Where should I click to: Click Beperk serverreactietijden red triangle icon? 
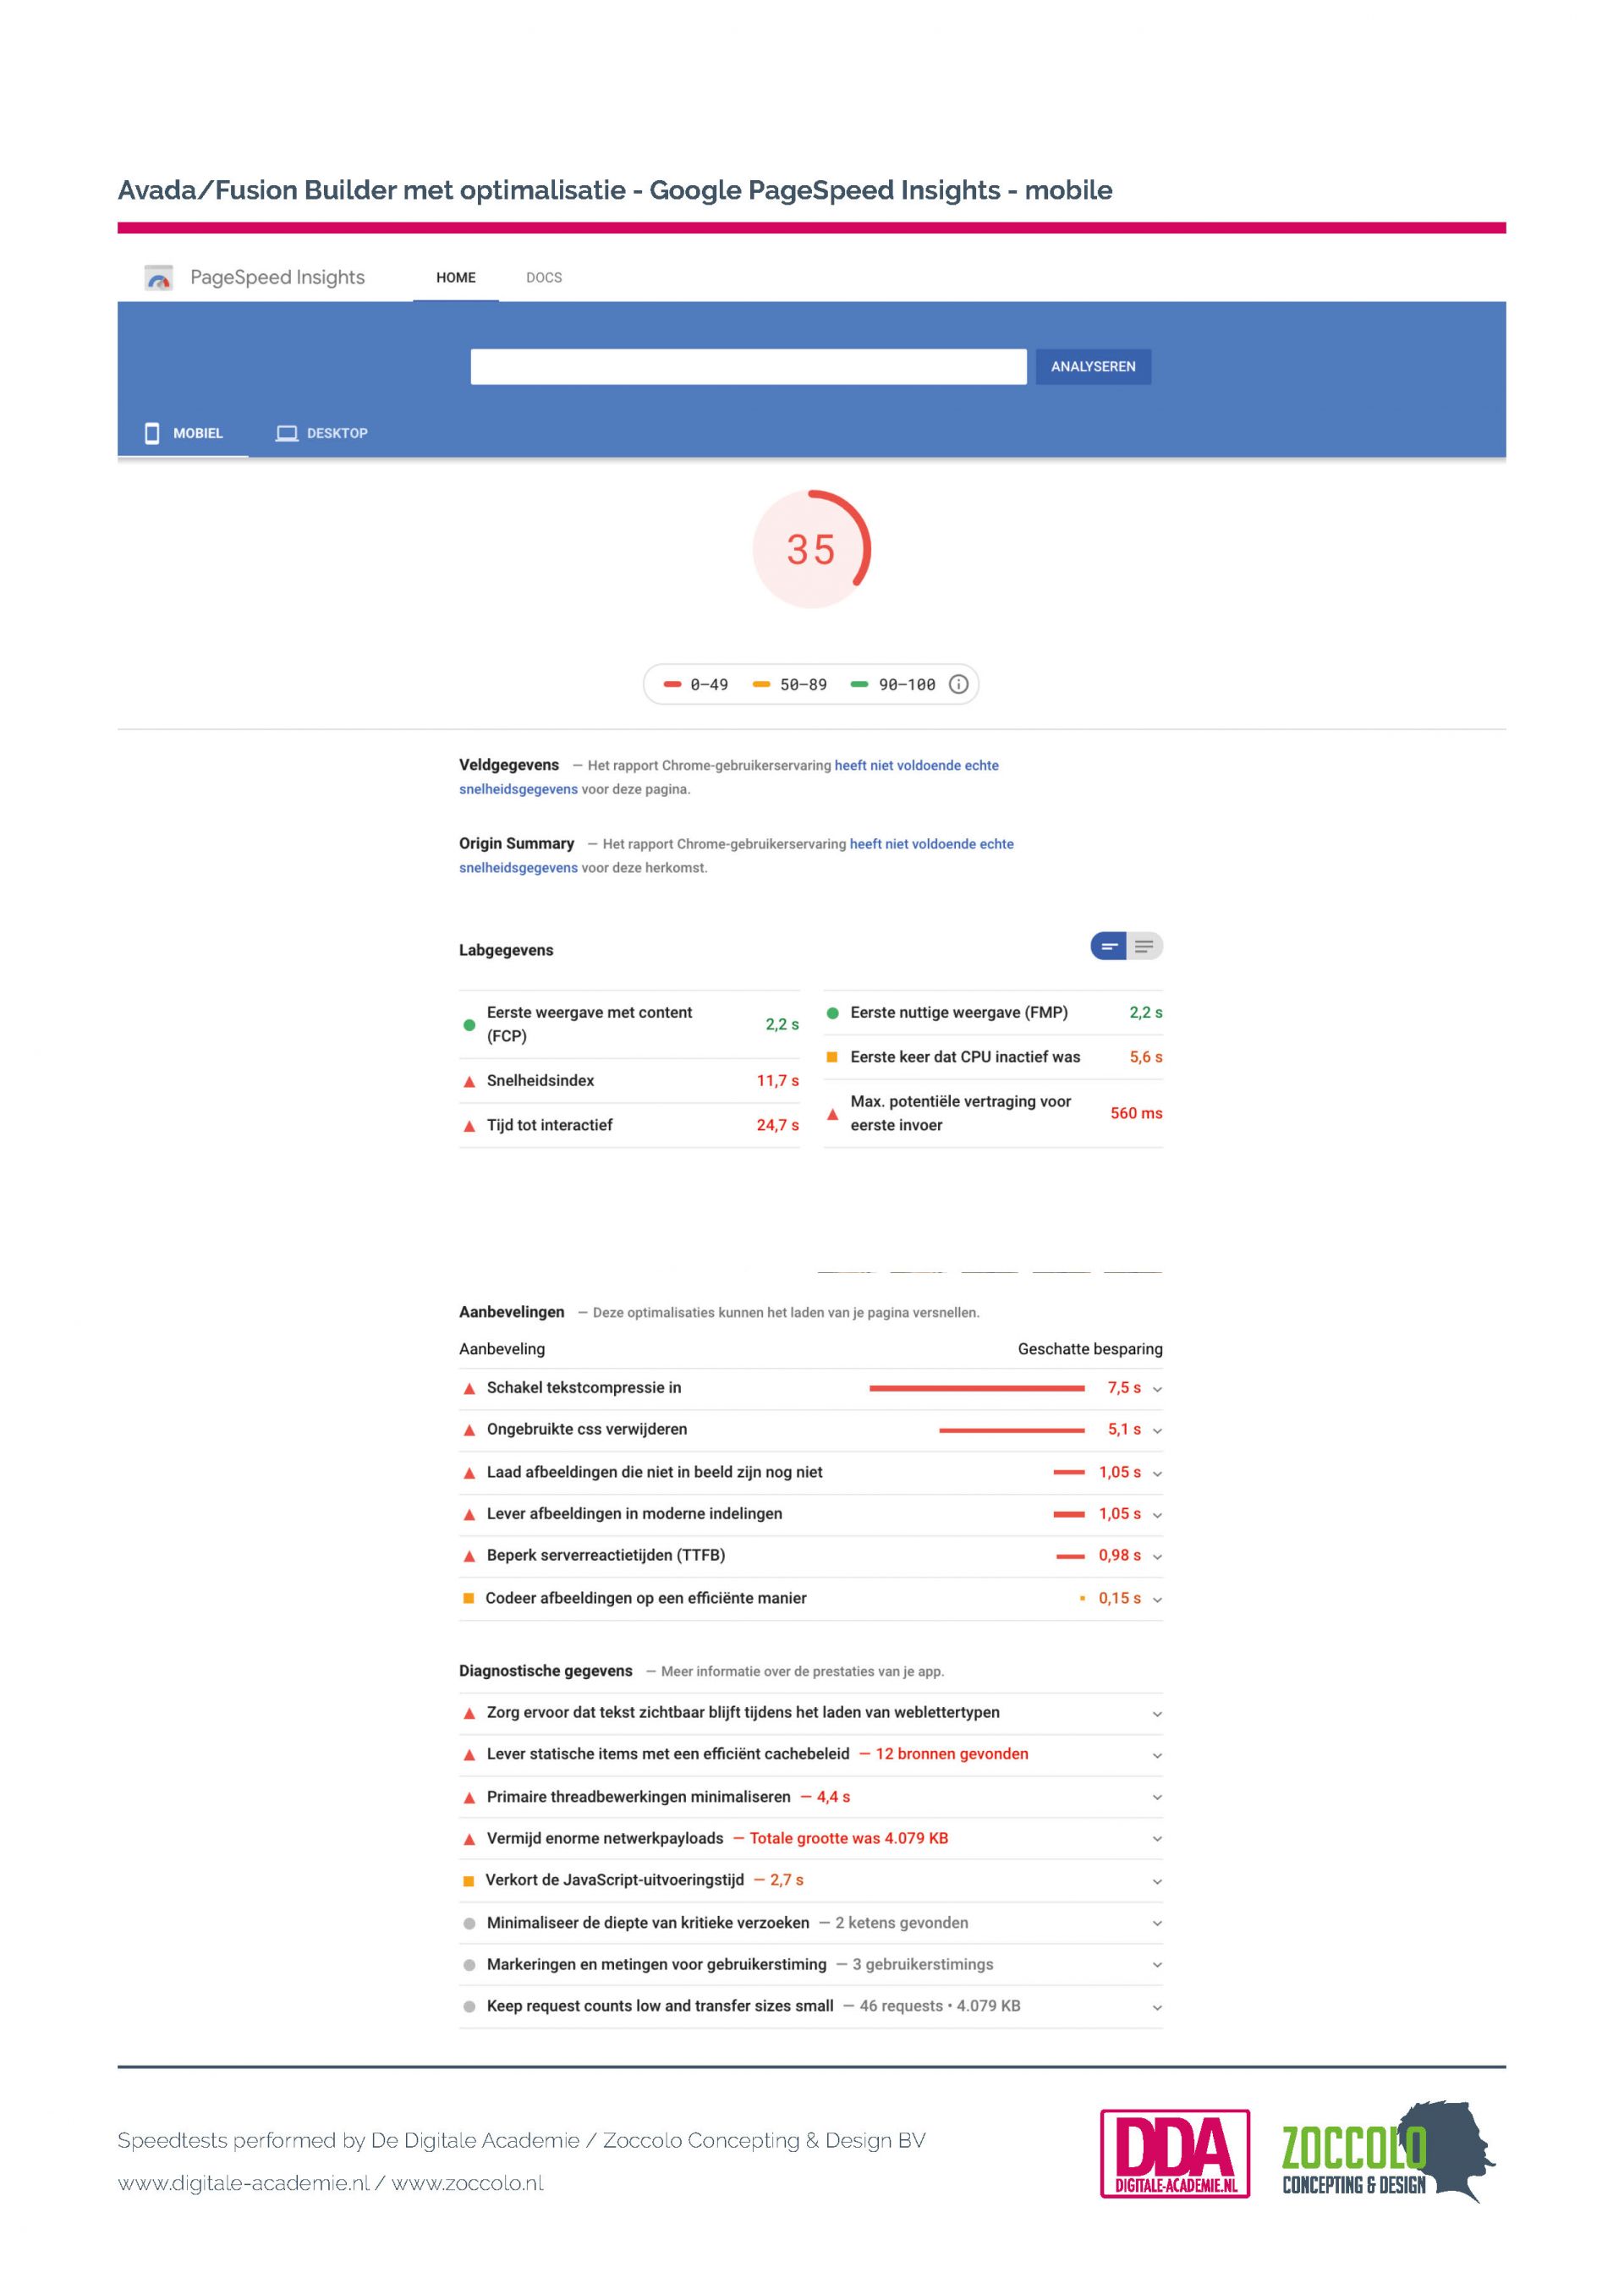click(x=469, y=1556)
